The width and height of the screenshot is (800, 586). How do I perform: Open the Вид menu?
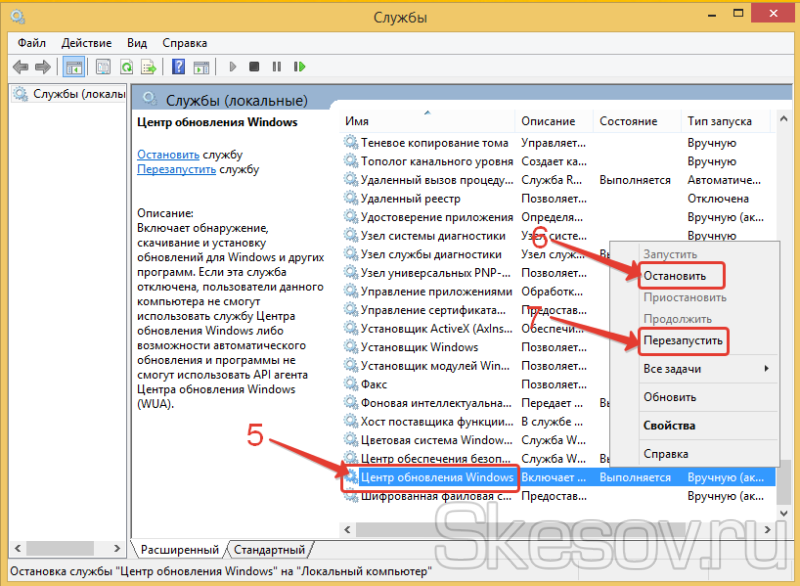click(x=137, y=43)
